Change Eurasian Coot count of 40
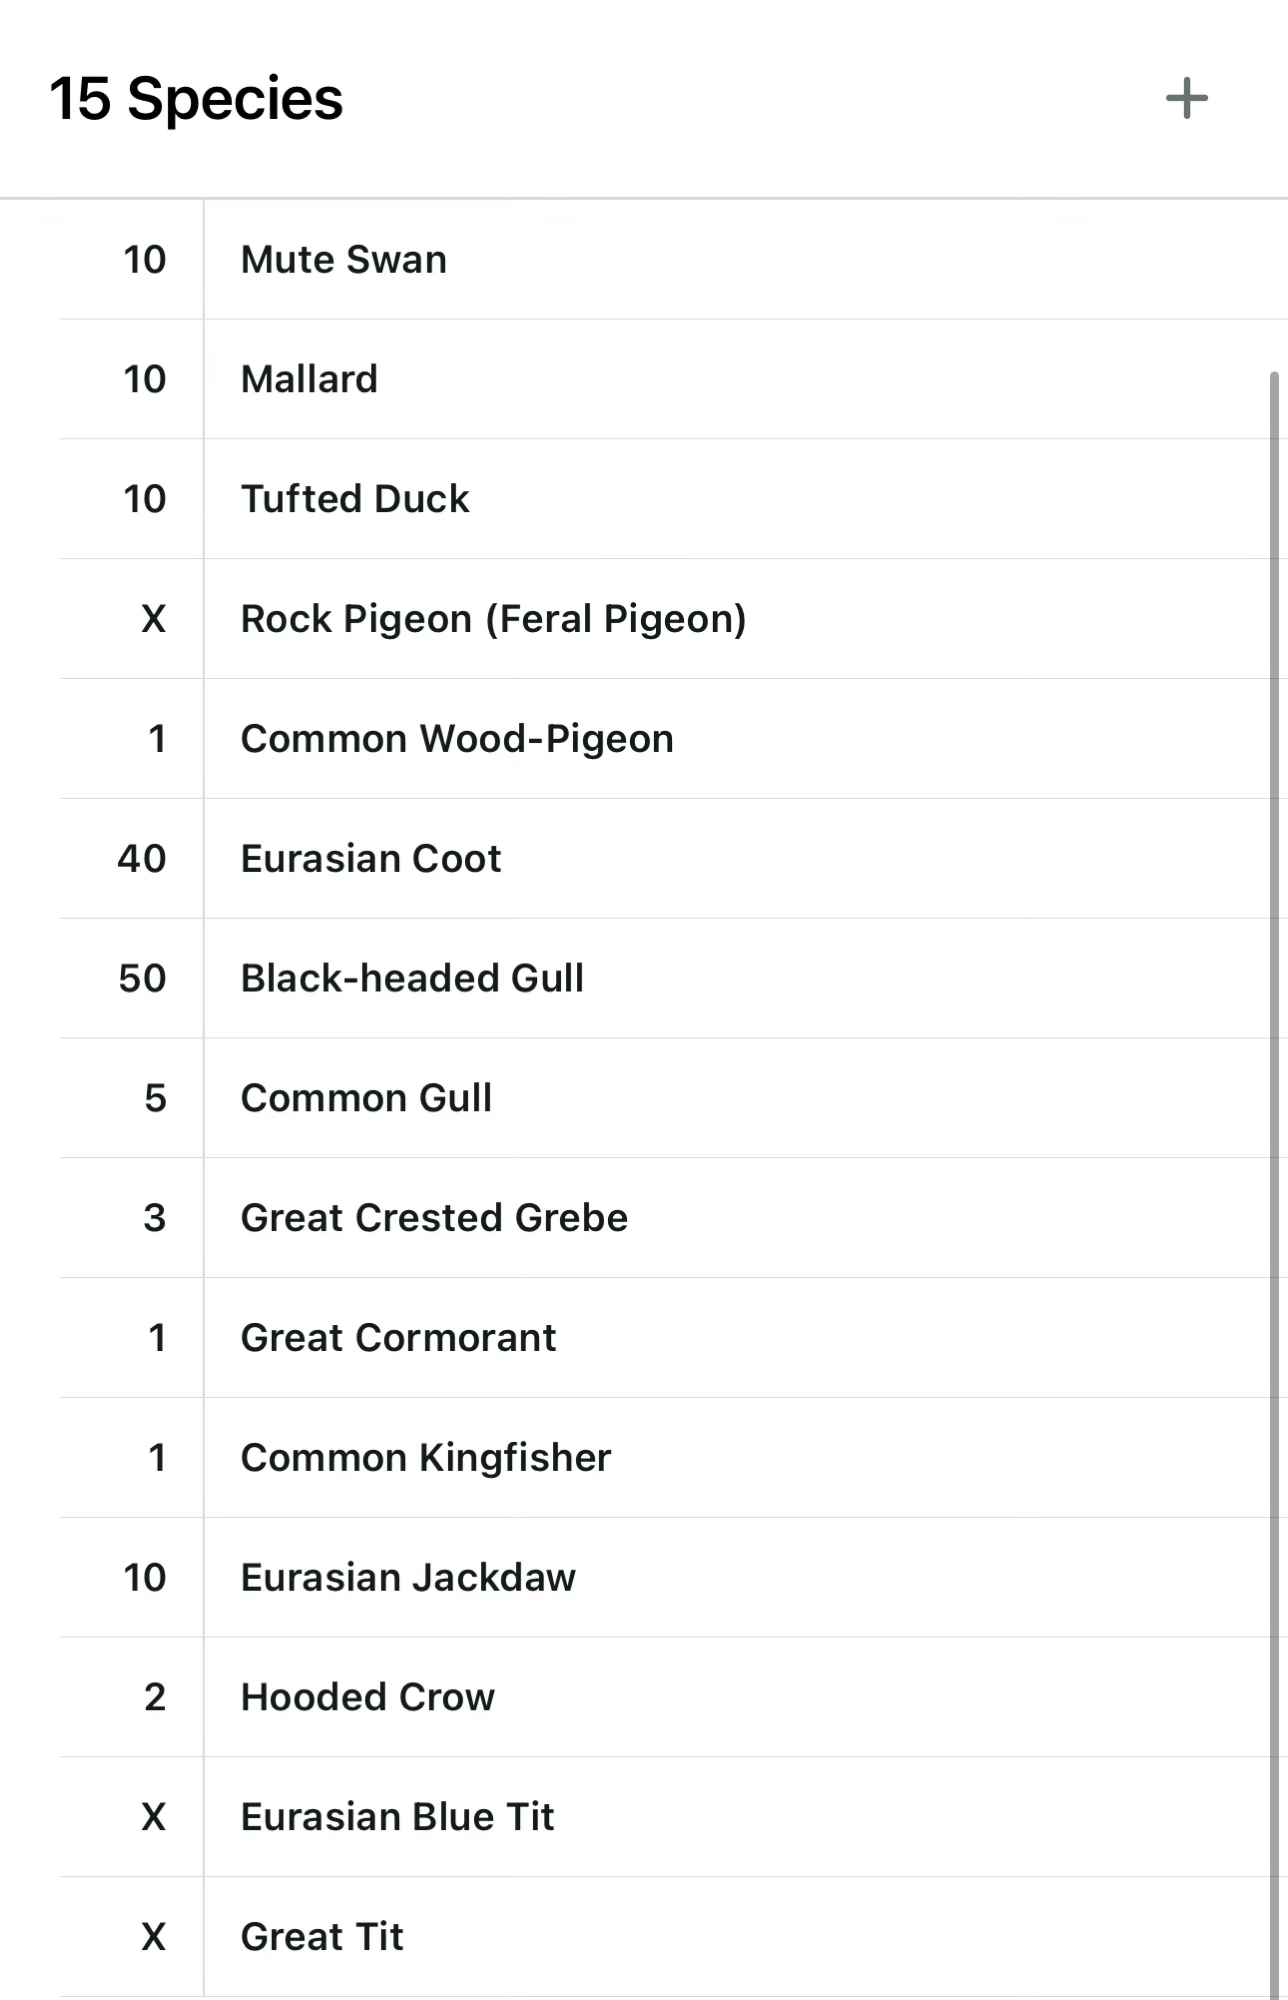Screen dimensions: 1288x2000 click(x=142, y=859)
